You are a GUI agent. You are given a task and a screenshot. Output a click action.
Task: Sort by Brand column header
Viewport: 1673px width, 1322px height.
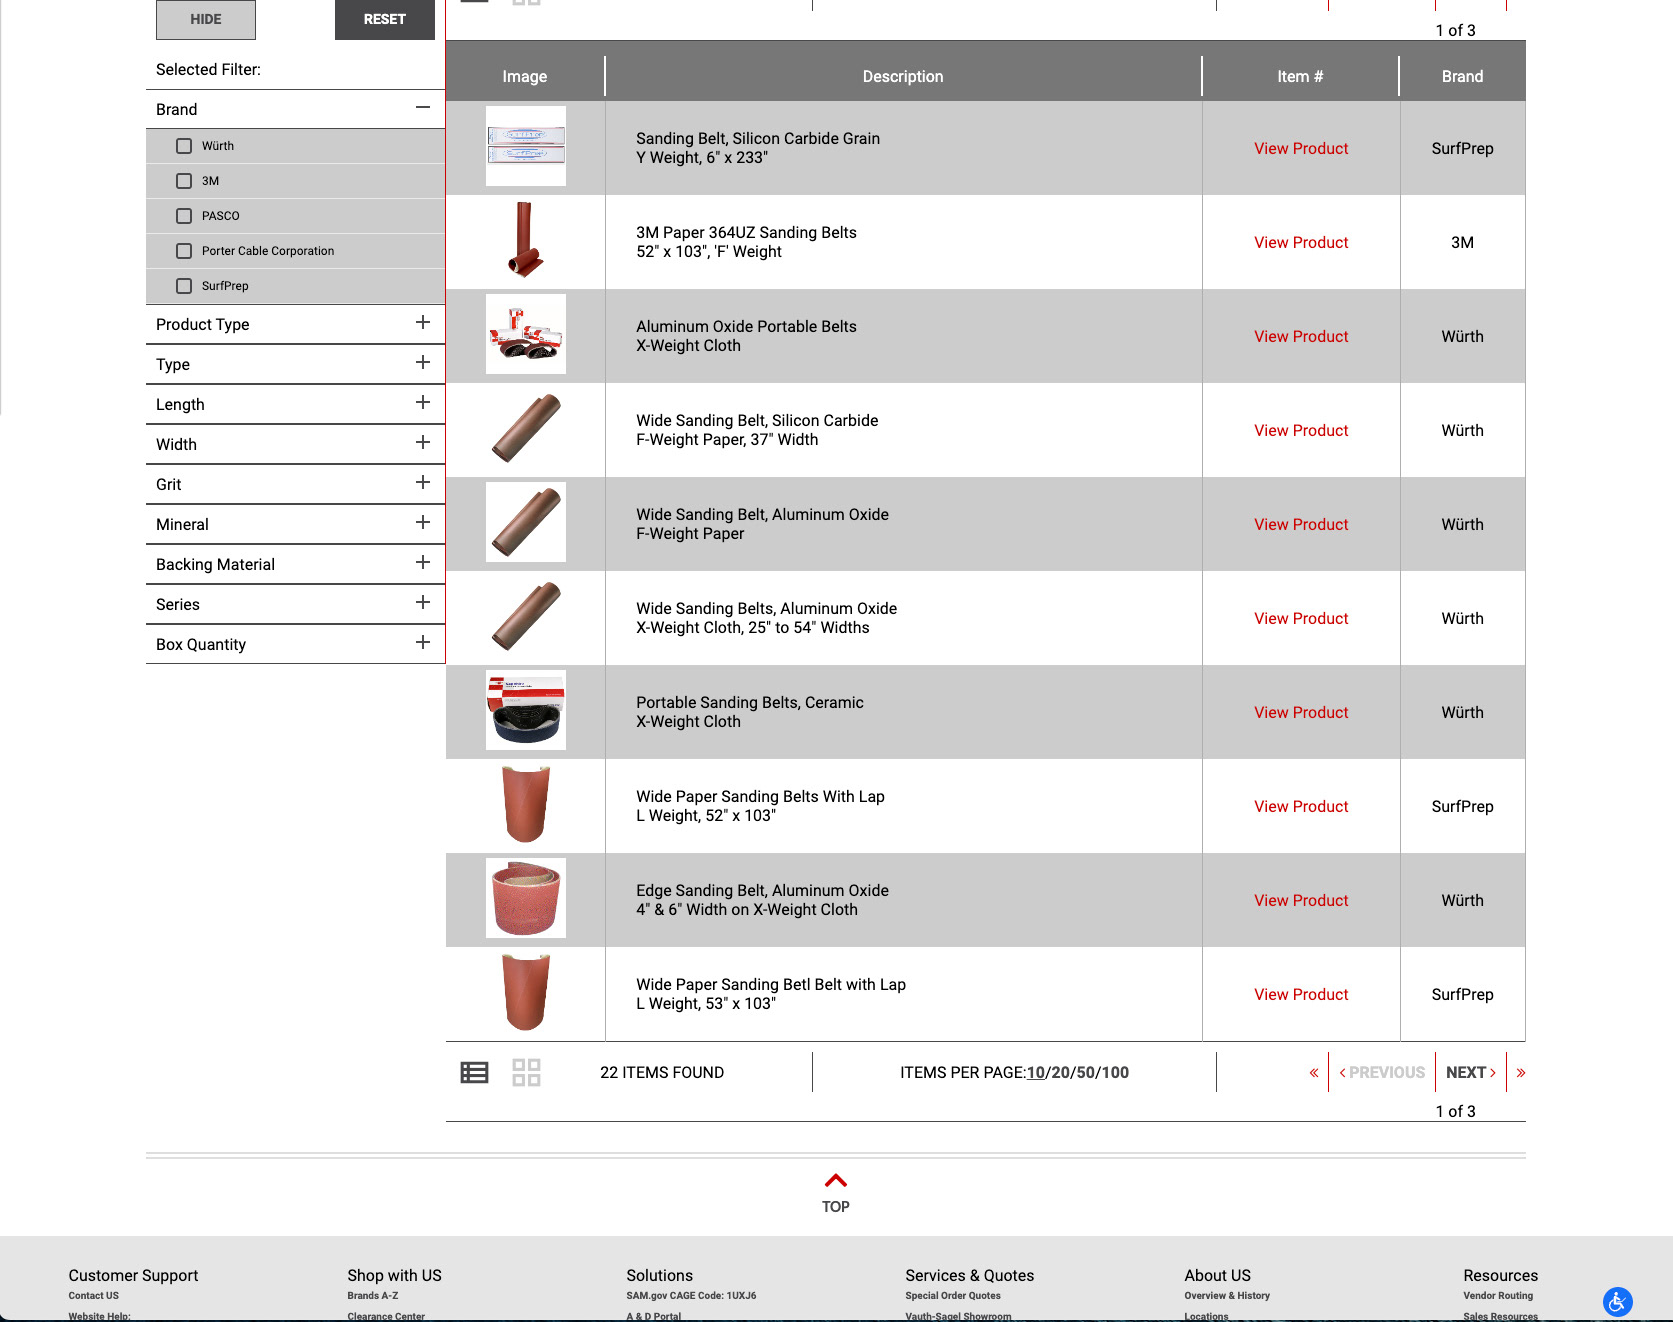[x=1462, y=76]
